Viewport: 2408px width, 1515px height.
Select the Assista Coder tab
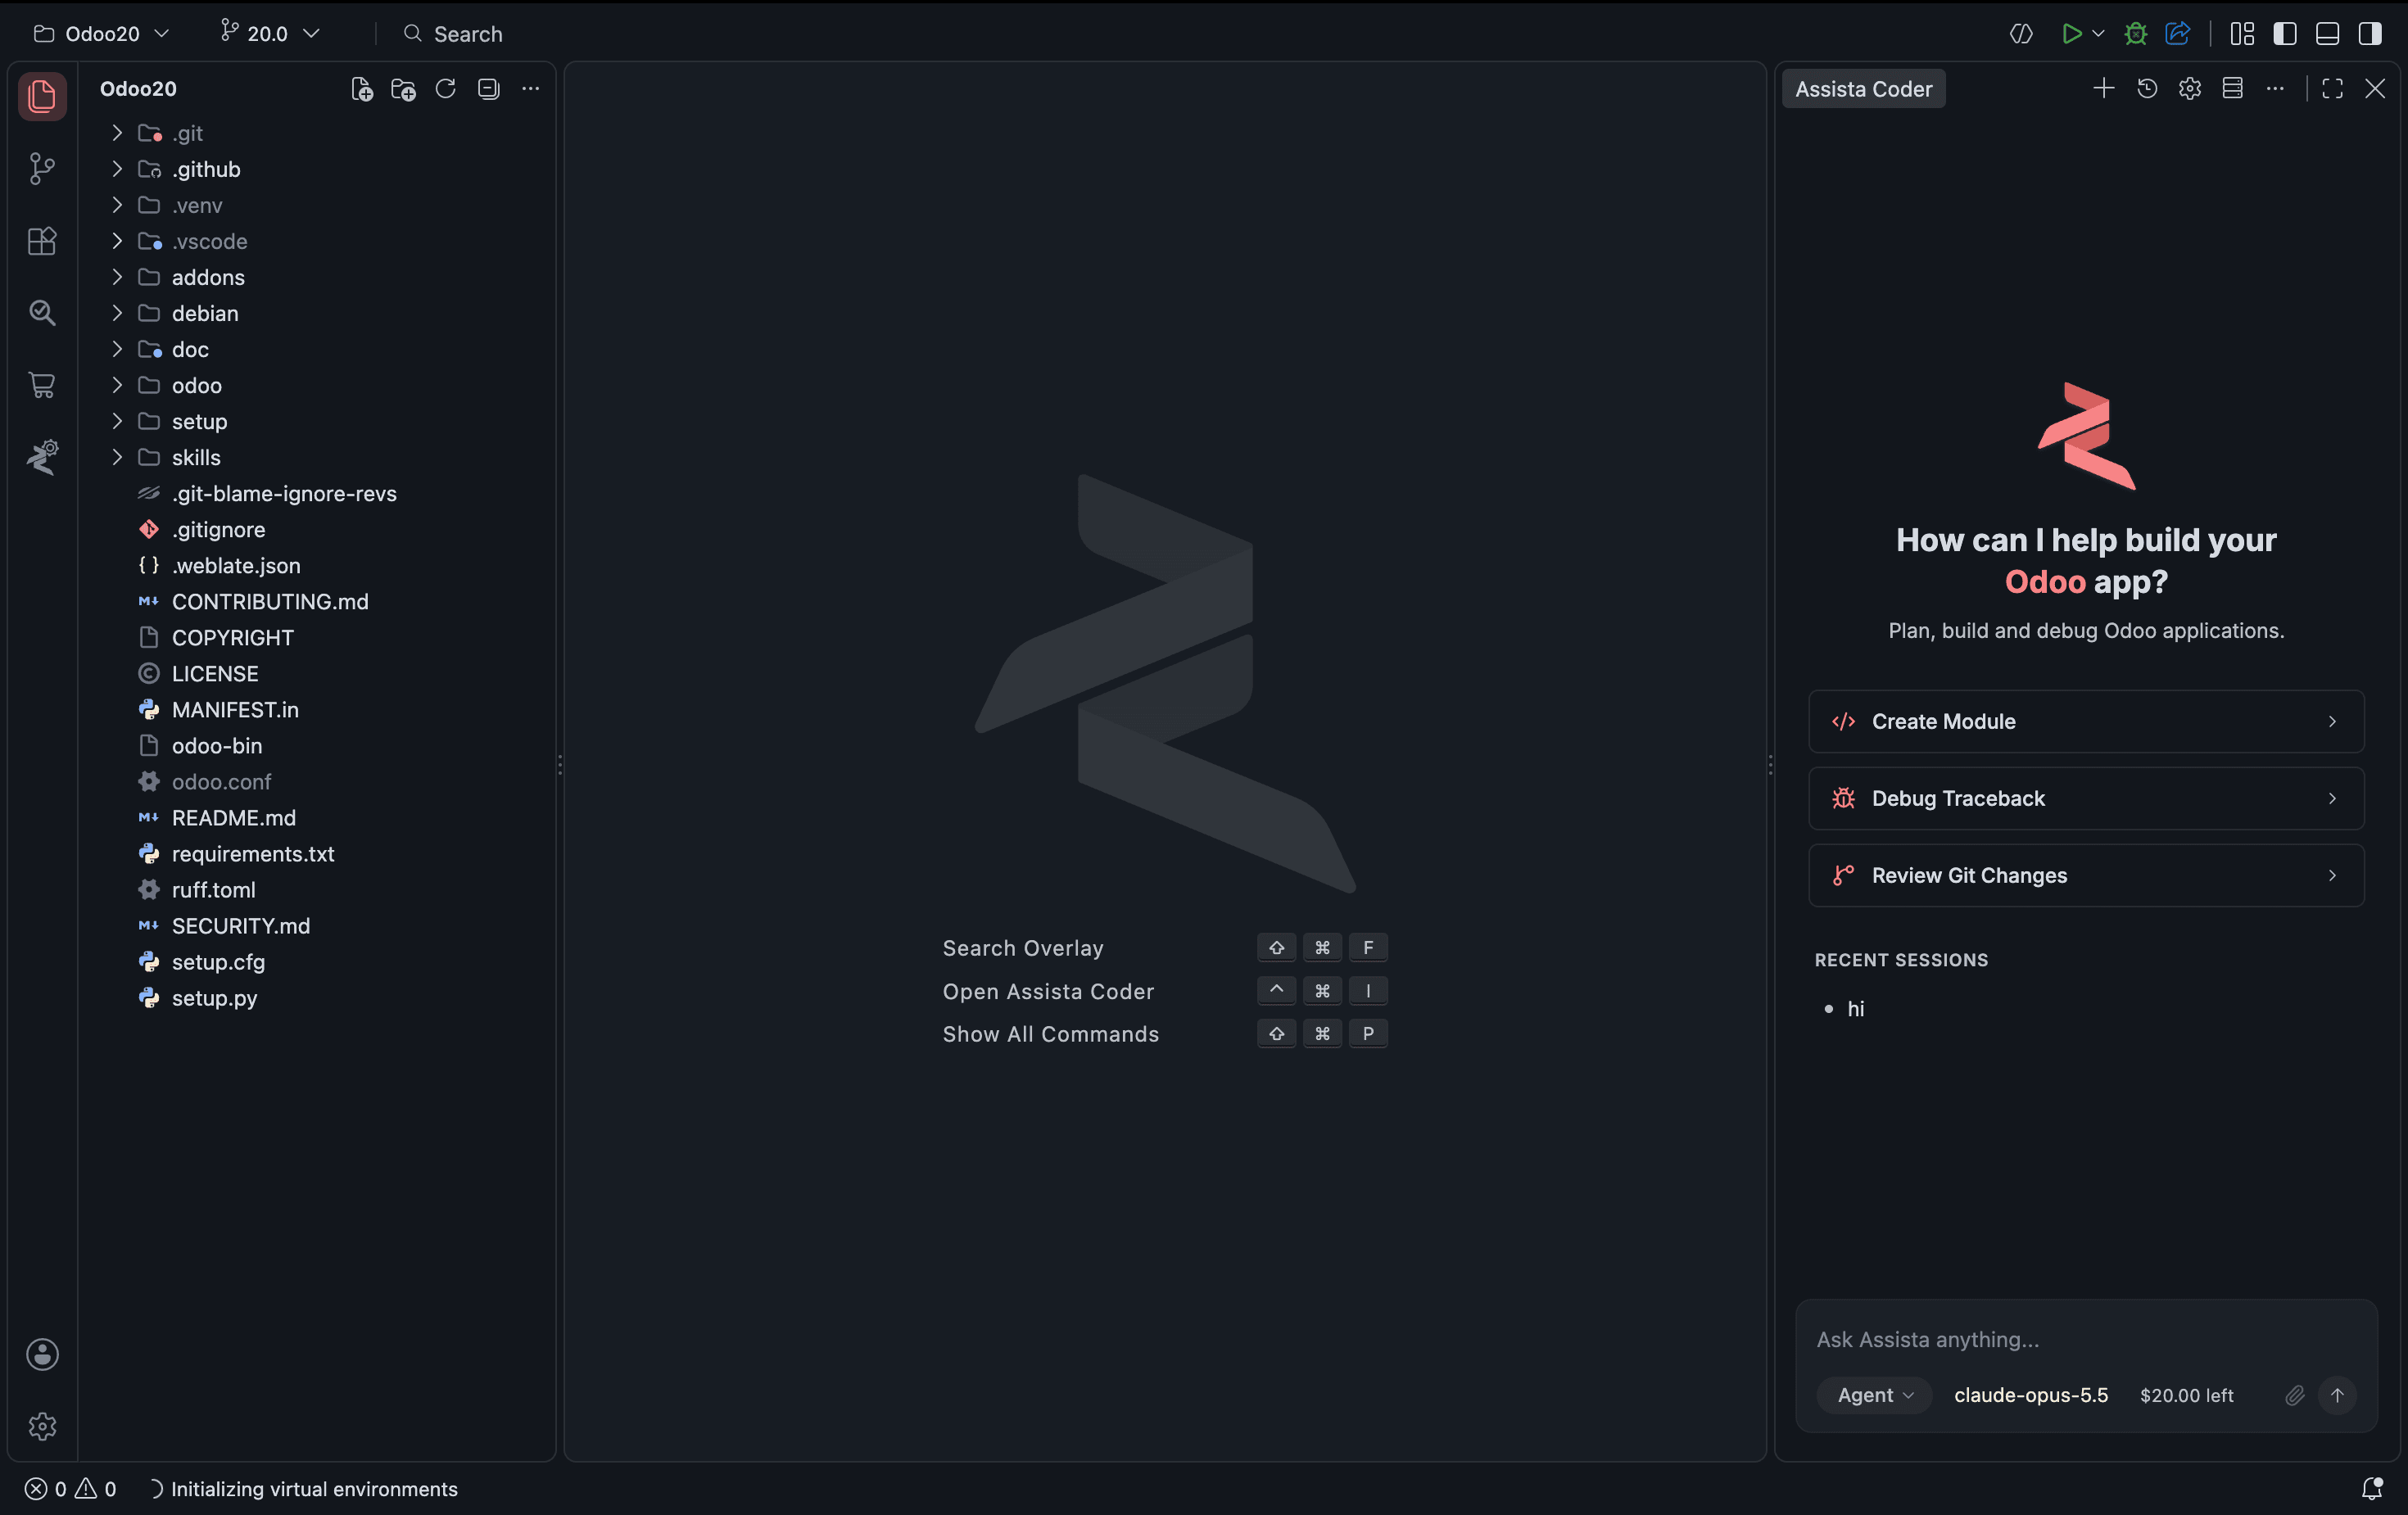pos(1864,89)
